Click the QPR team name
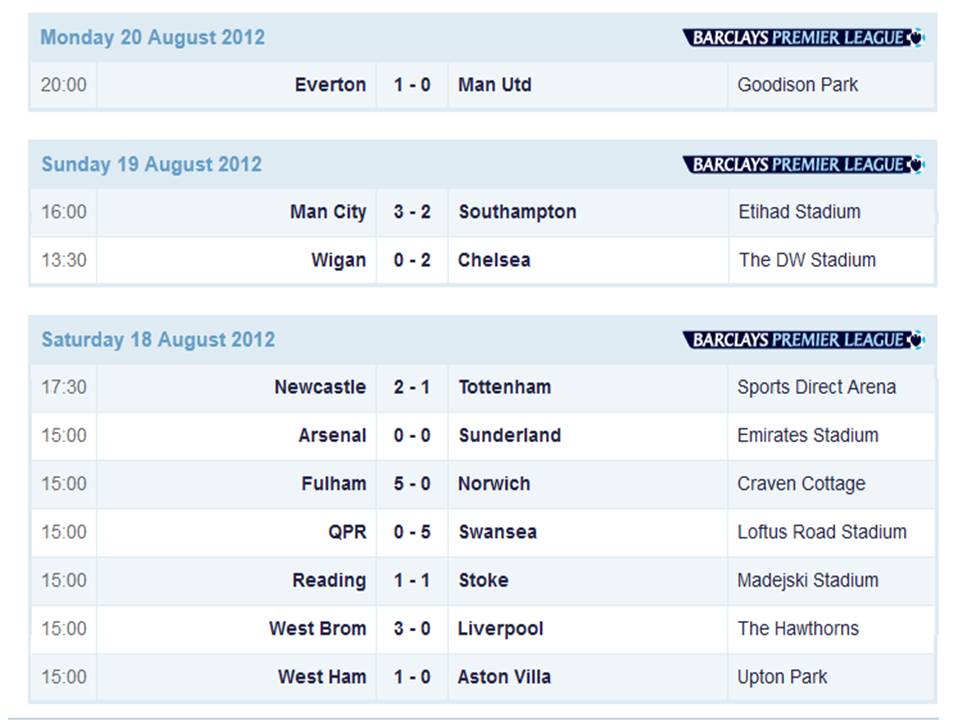 pyautogui.click(x=347, y=532)
